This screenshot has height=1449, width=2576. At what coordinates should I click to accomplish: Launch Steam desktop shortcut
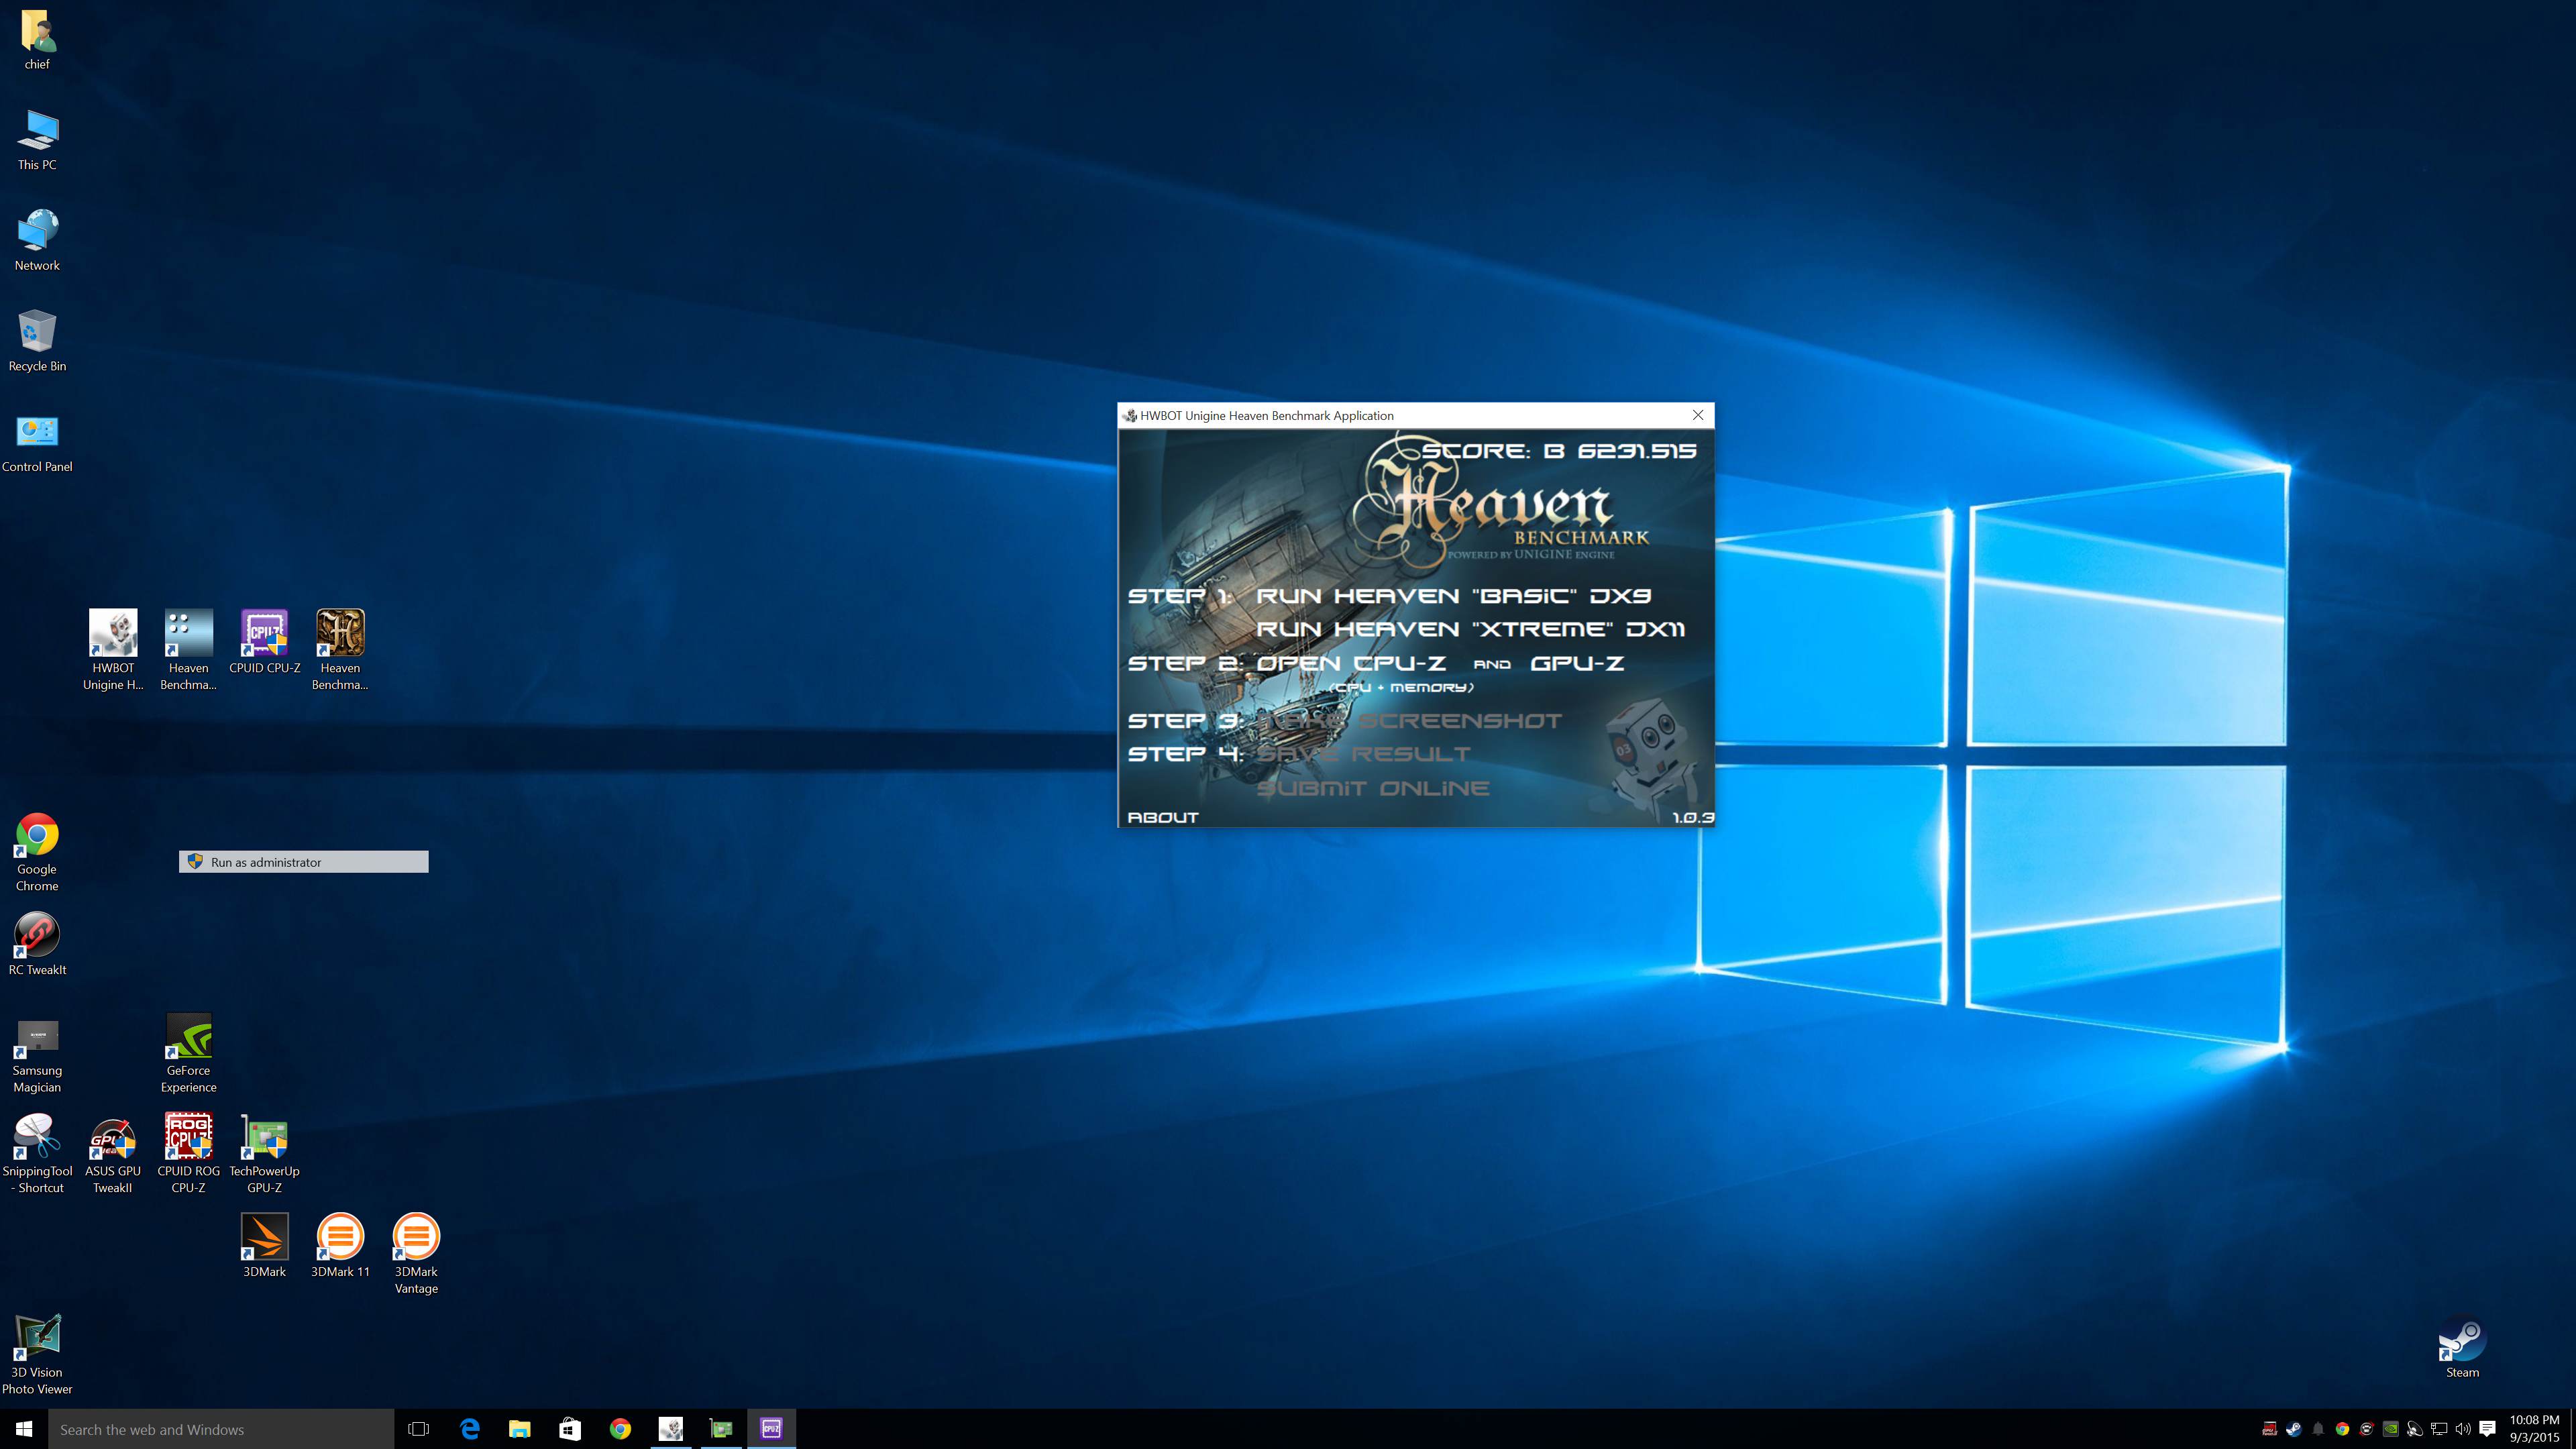[2462, 1347]
